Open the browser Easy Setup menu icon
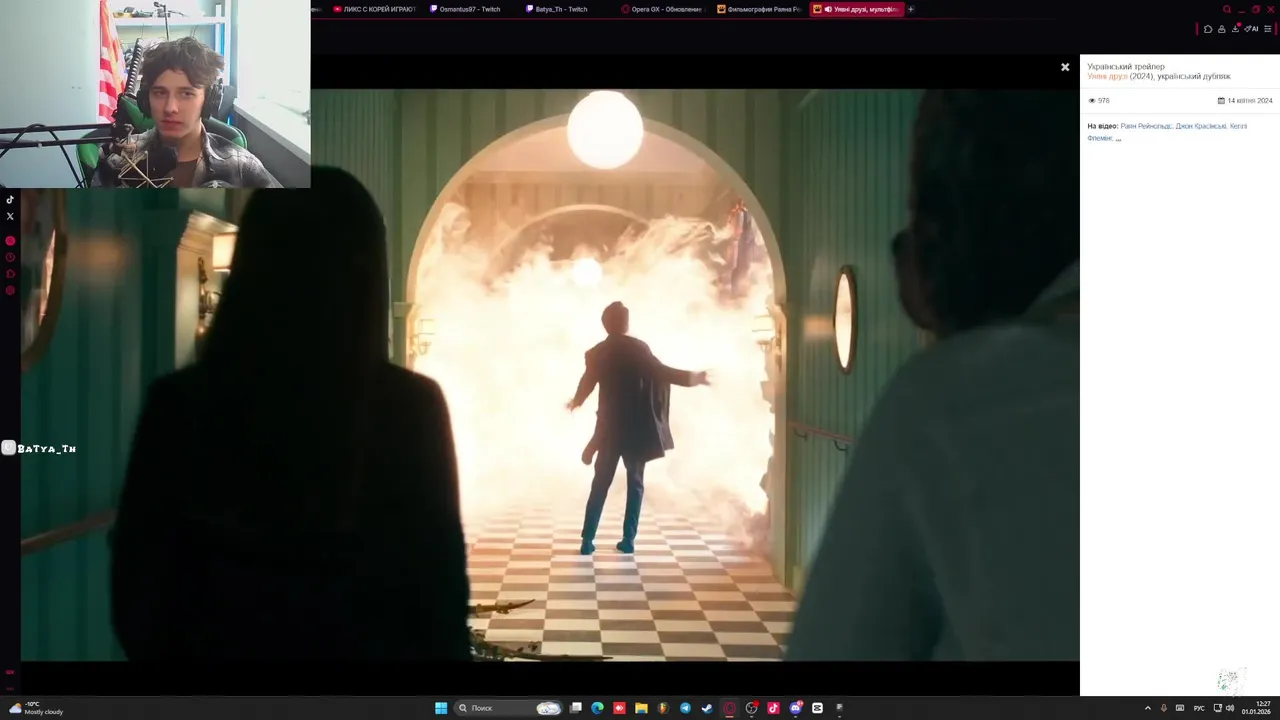1280x720 pixels. 1268,29
